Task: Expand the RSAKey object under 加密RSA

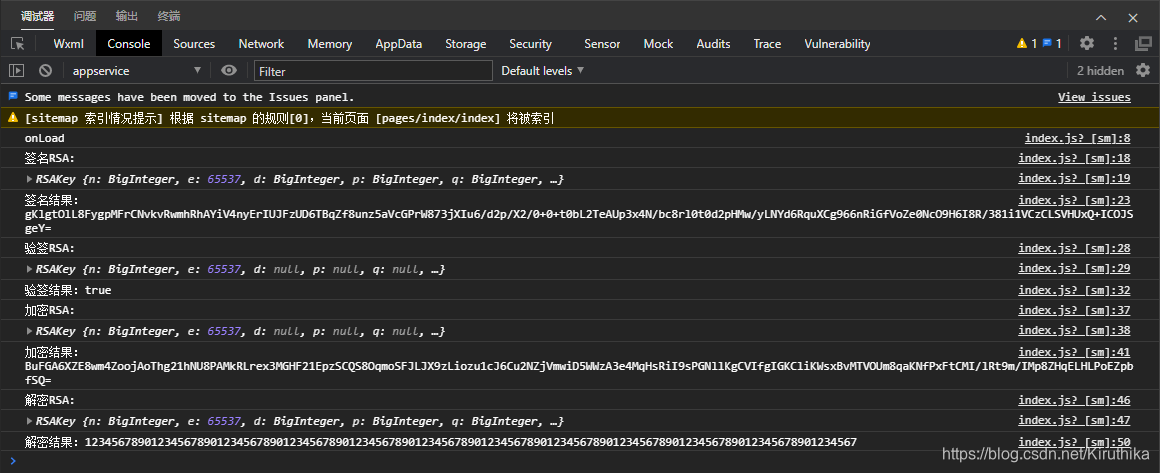Action: 30,331
